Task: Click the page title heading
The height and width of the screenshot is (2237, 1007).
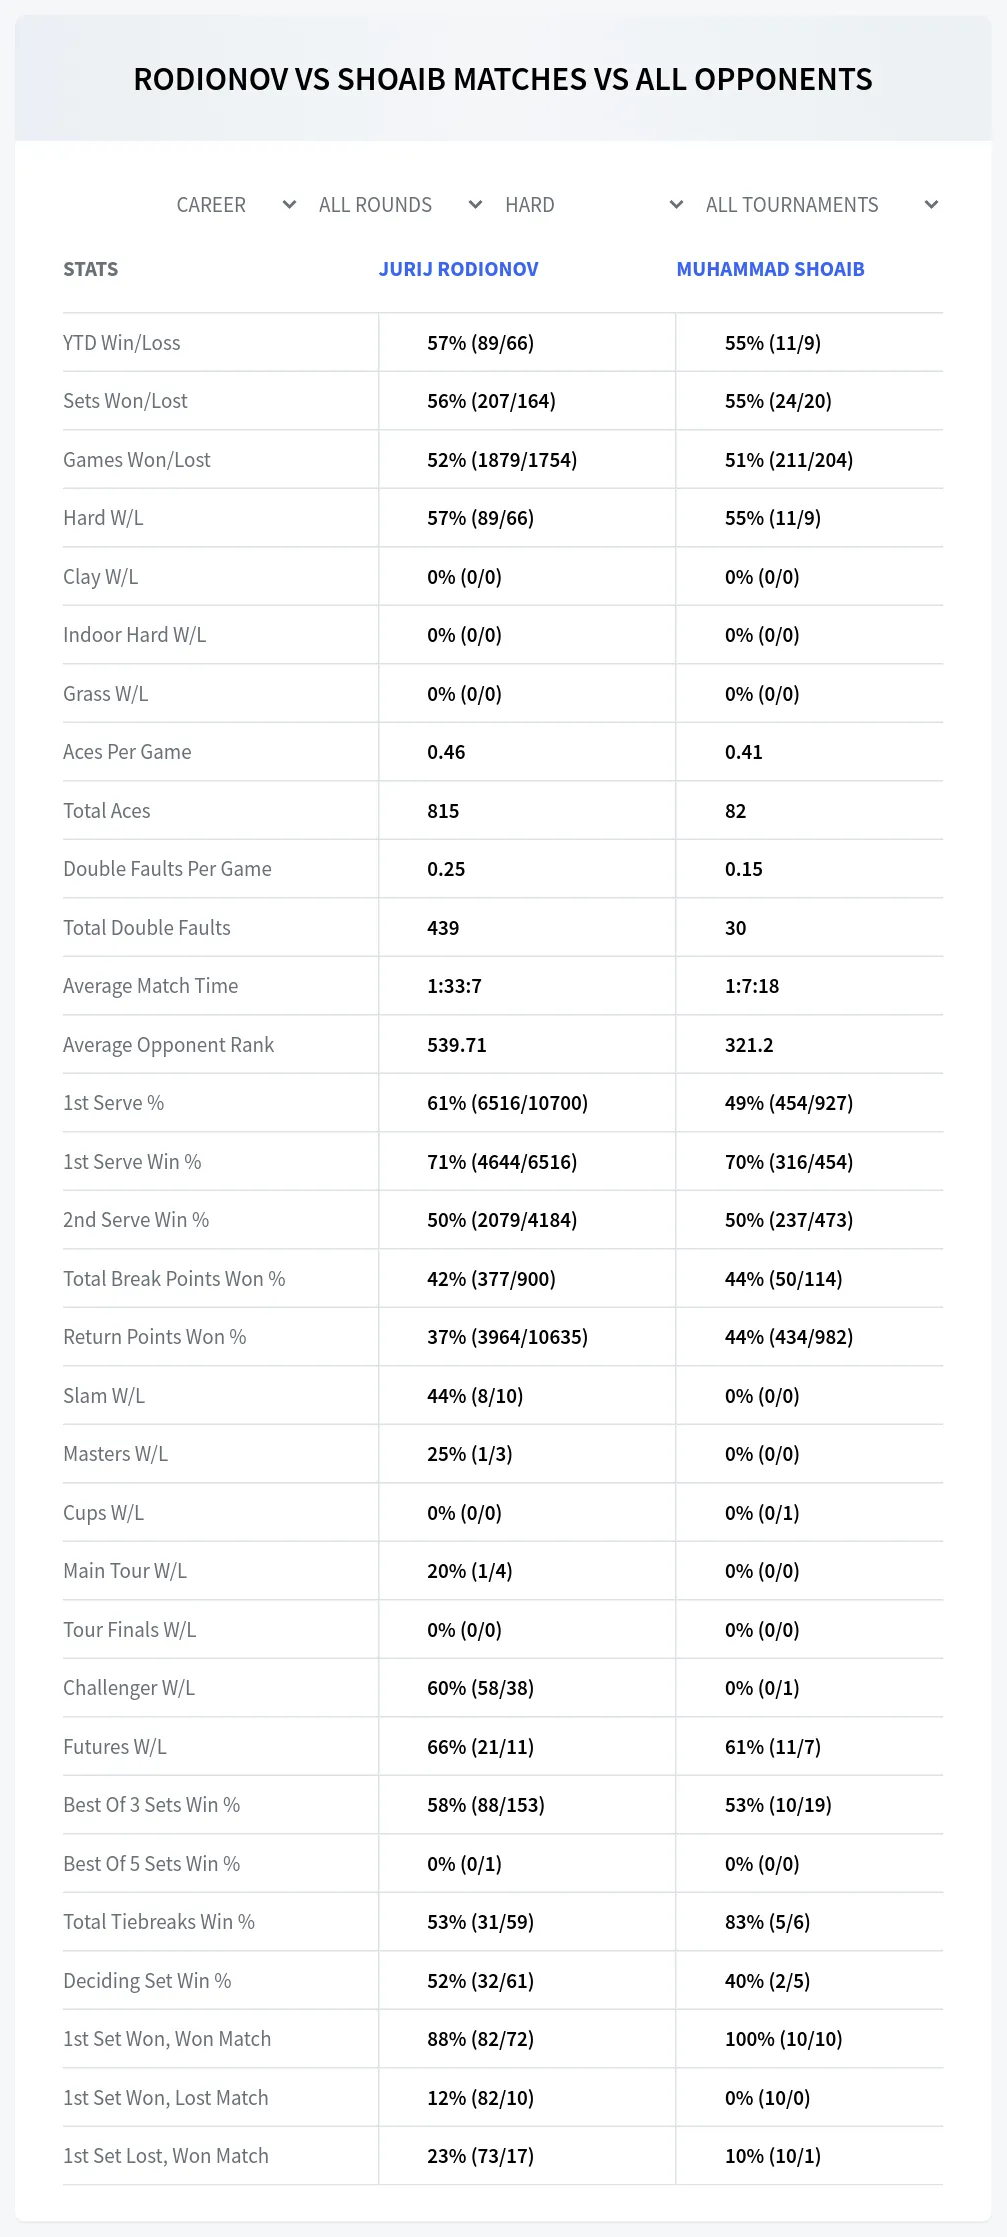Action: point(503,79)
